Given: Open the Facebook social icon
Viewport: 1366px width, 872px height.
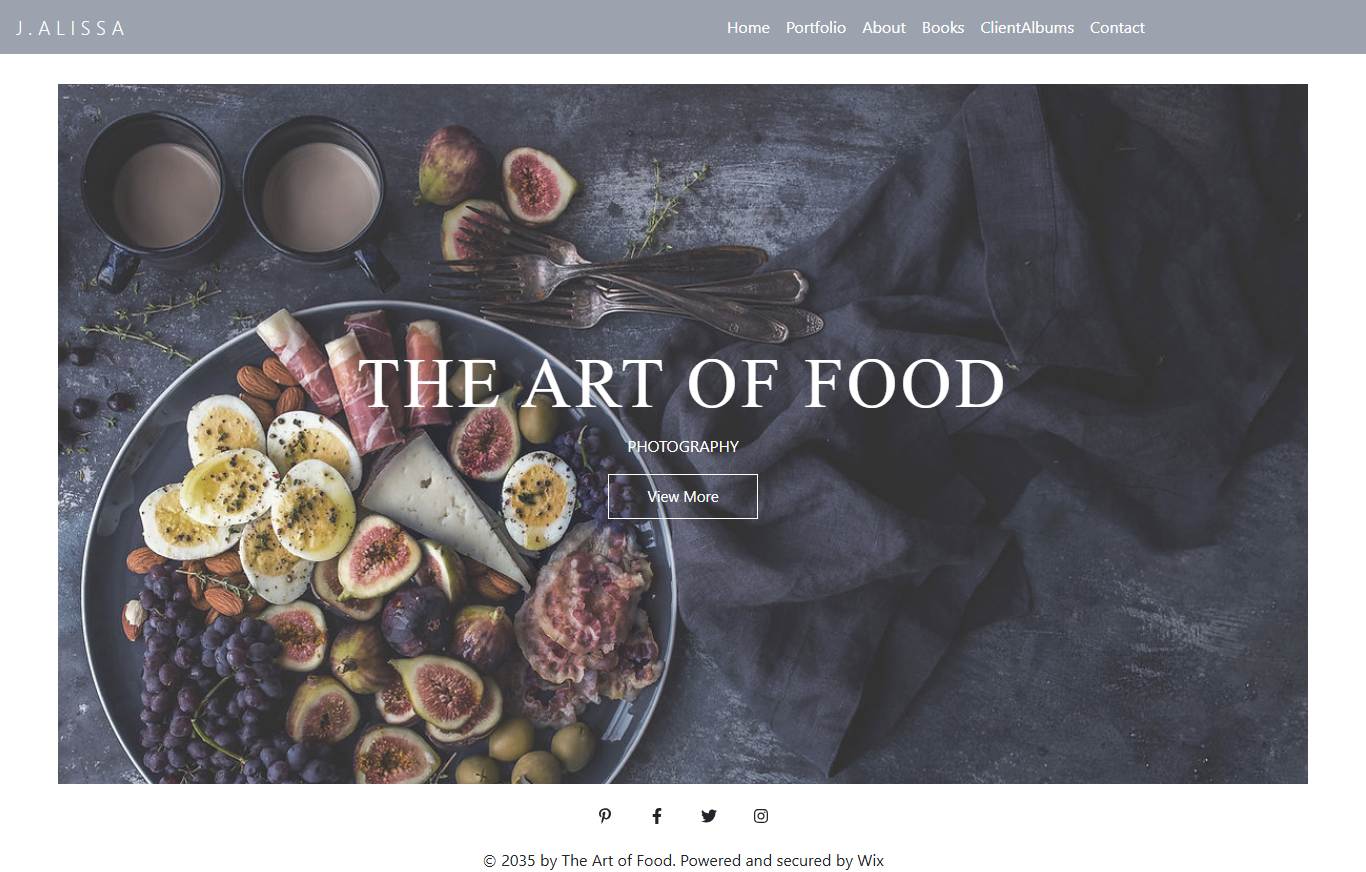Looking at the screenshot, I should 657,816.
